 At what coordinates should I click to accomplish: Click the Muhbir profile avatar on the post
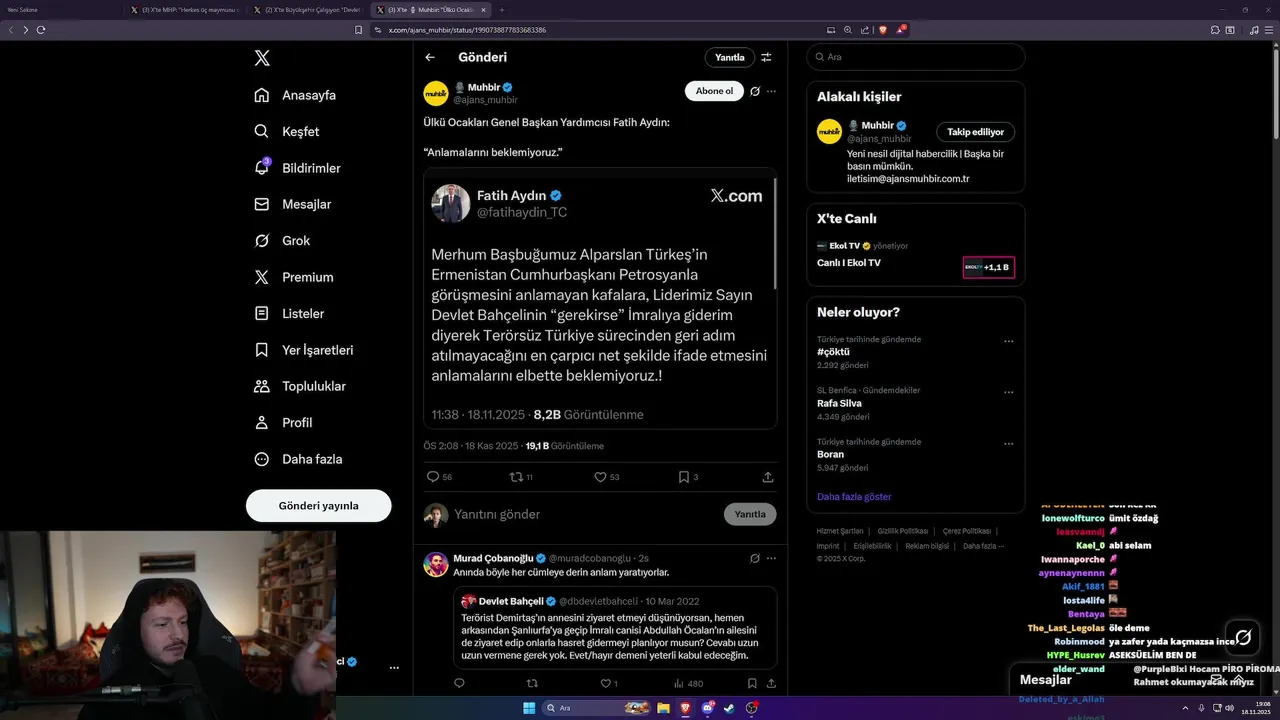coord(436,94)
